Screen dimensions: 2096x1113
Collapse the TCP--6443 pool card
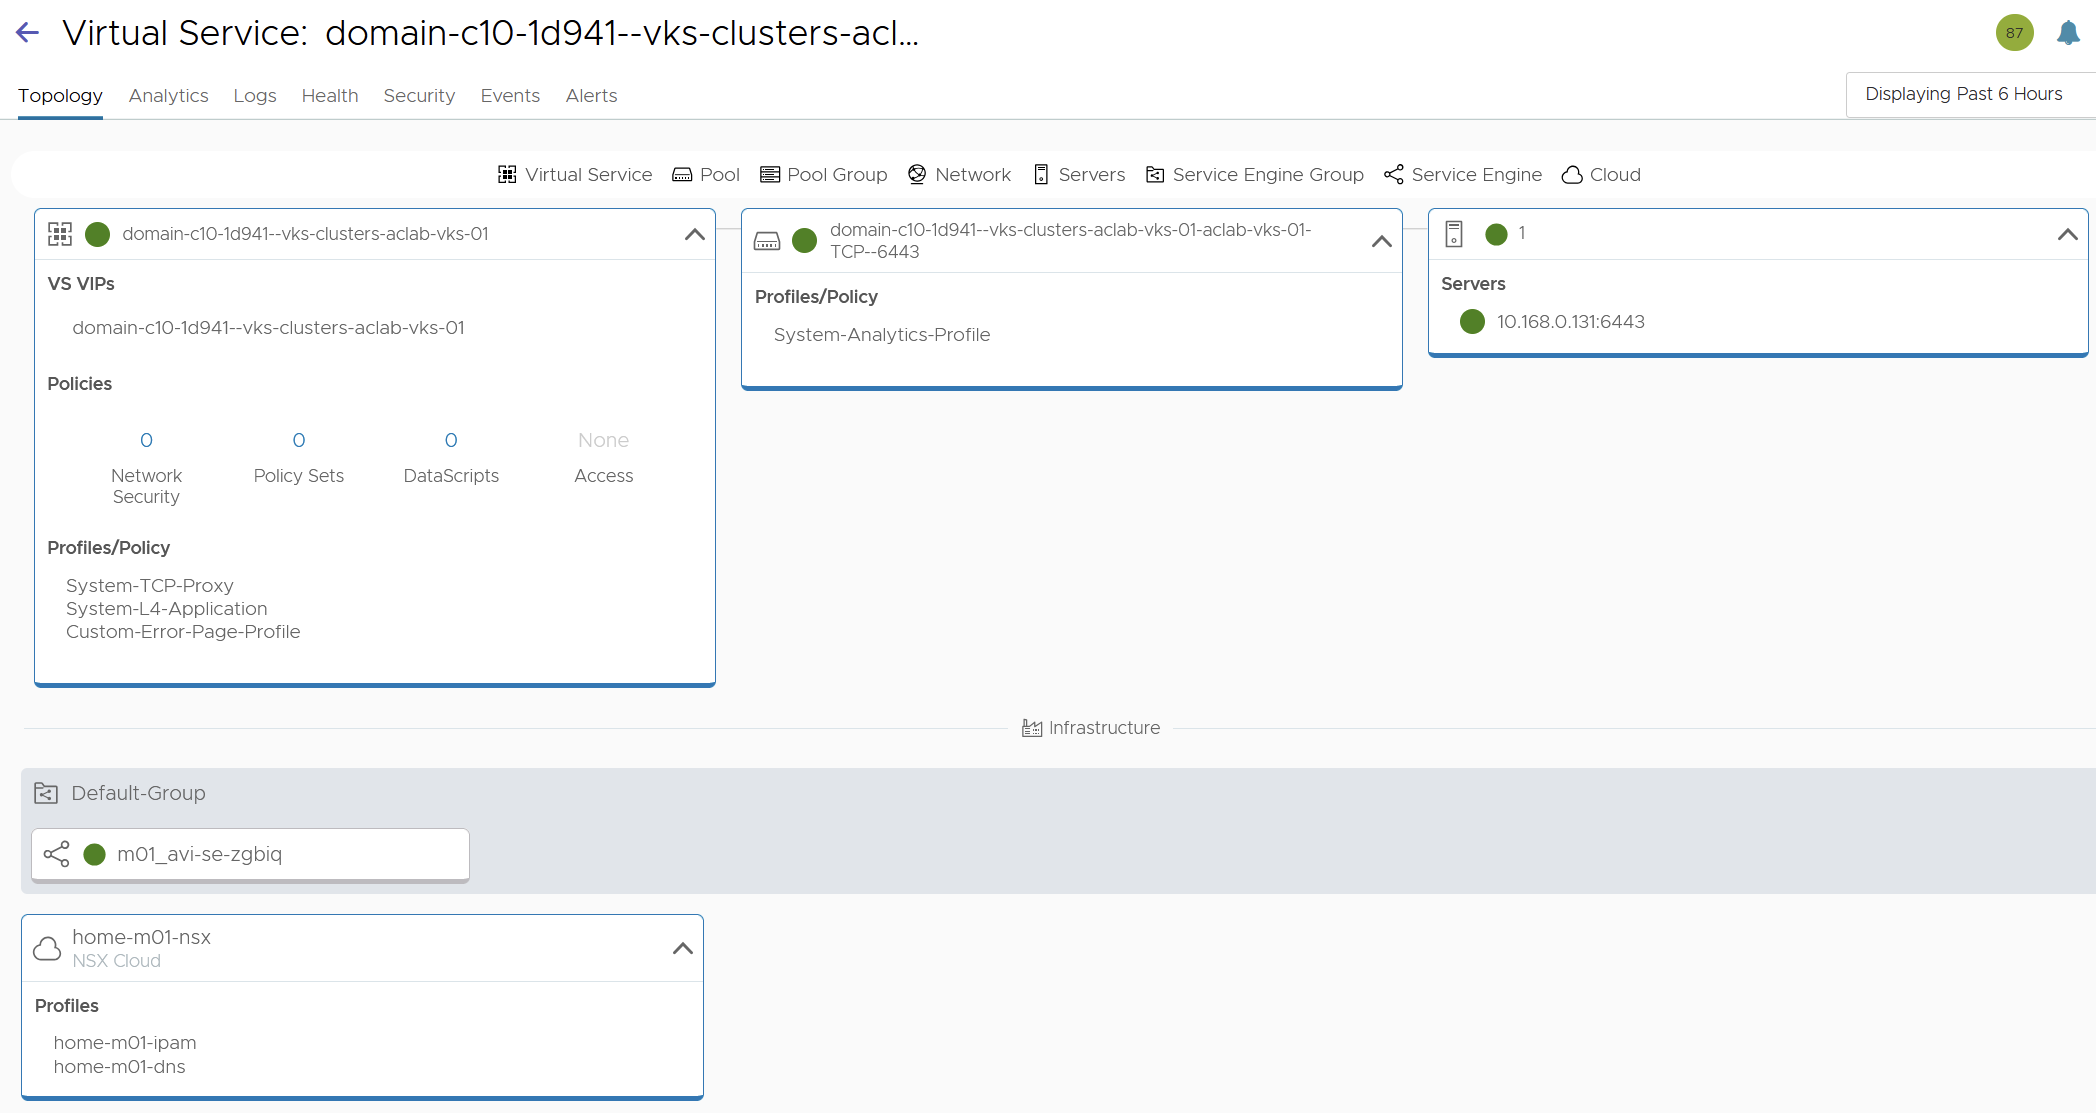click(x=1382, y=241)
